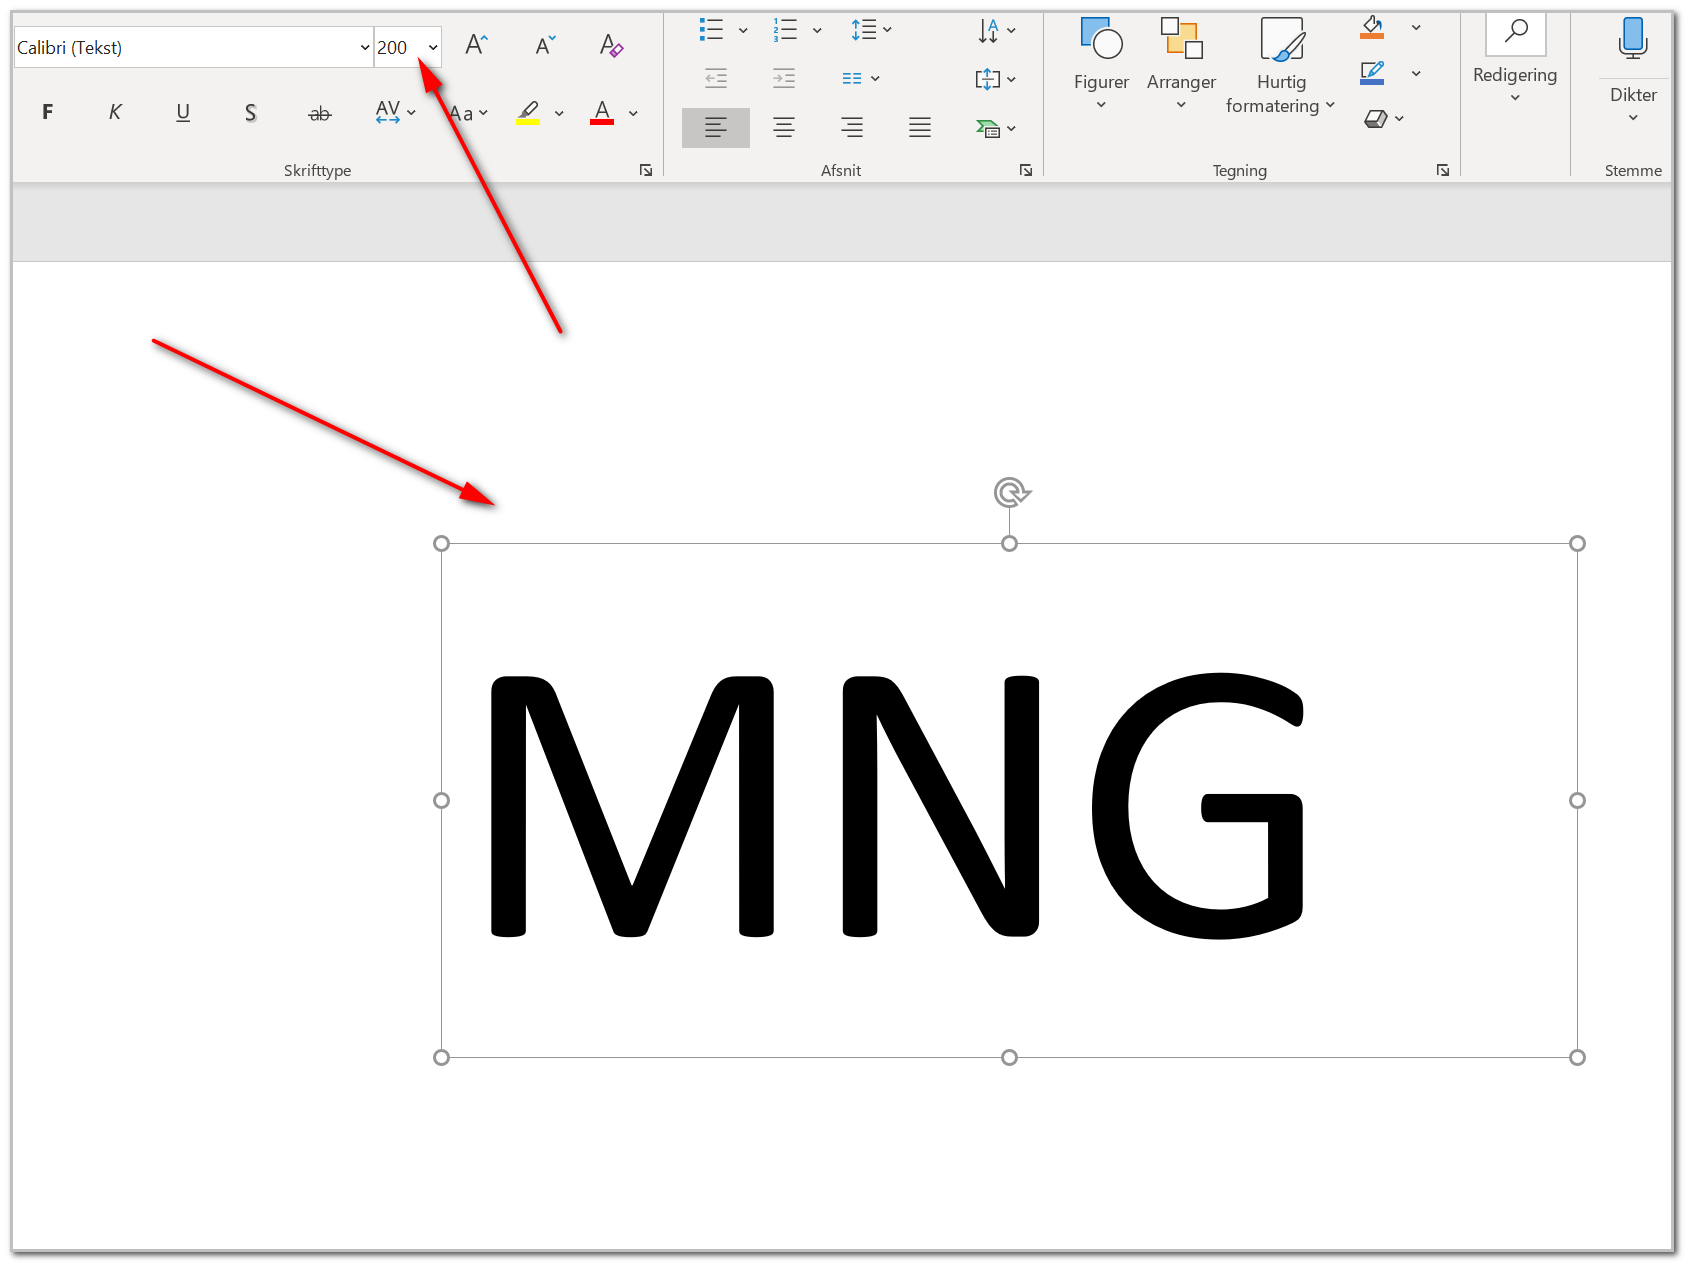The image size is (1685, 1263).
Task: Open Redigering search menu
Action: (1515, 58)
